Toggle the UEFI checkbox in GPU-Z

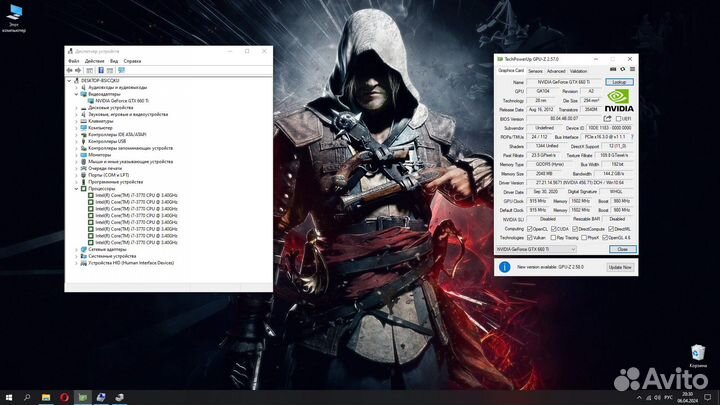(619, 119)
